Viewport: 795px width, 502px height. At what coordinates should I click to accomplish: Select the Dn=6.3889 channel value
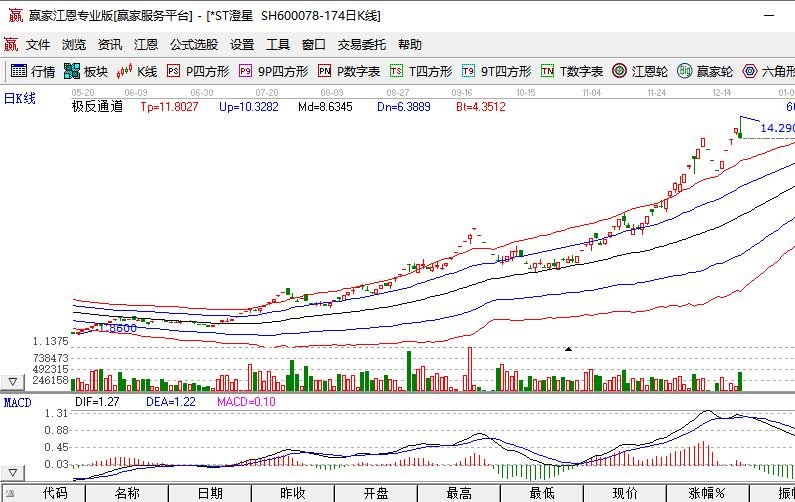404,106
